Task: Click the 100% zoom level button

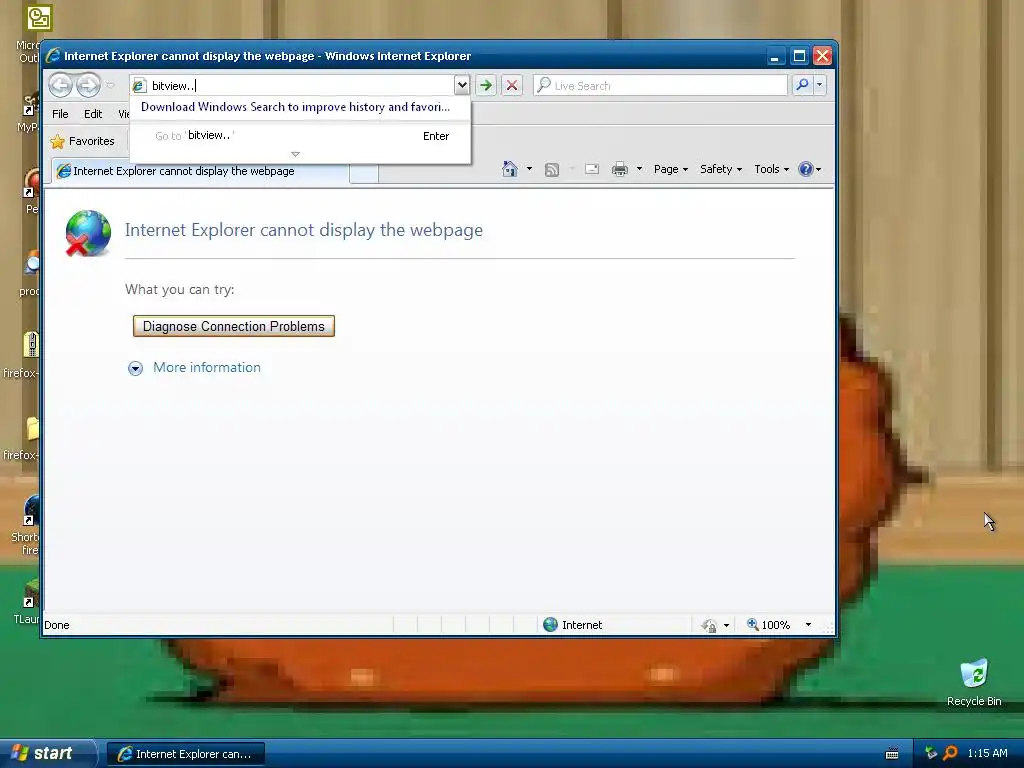Action: (769, 625)
